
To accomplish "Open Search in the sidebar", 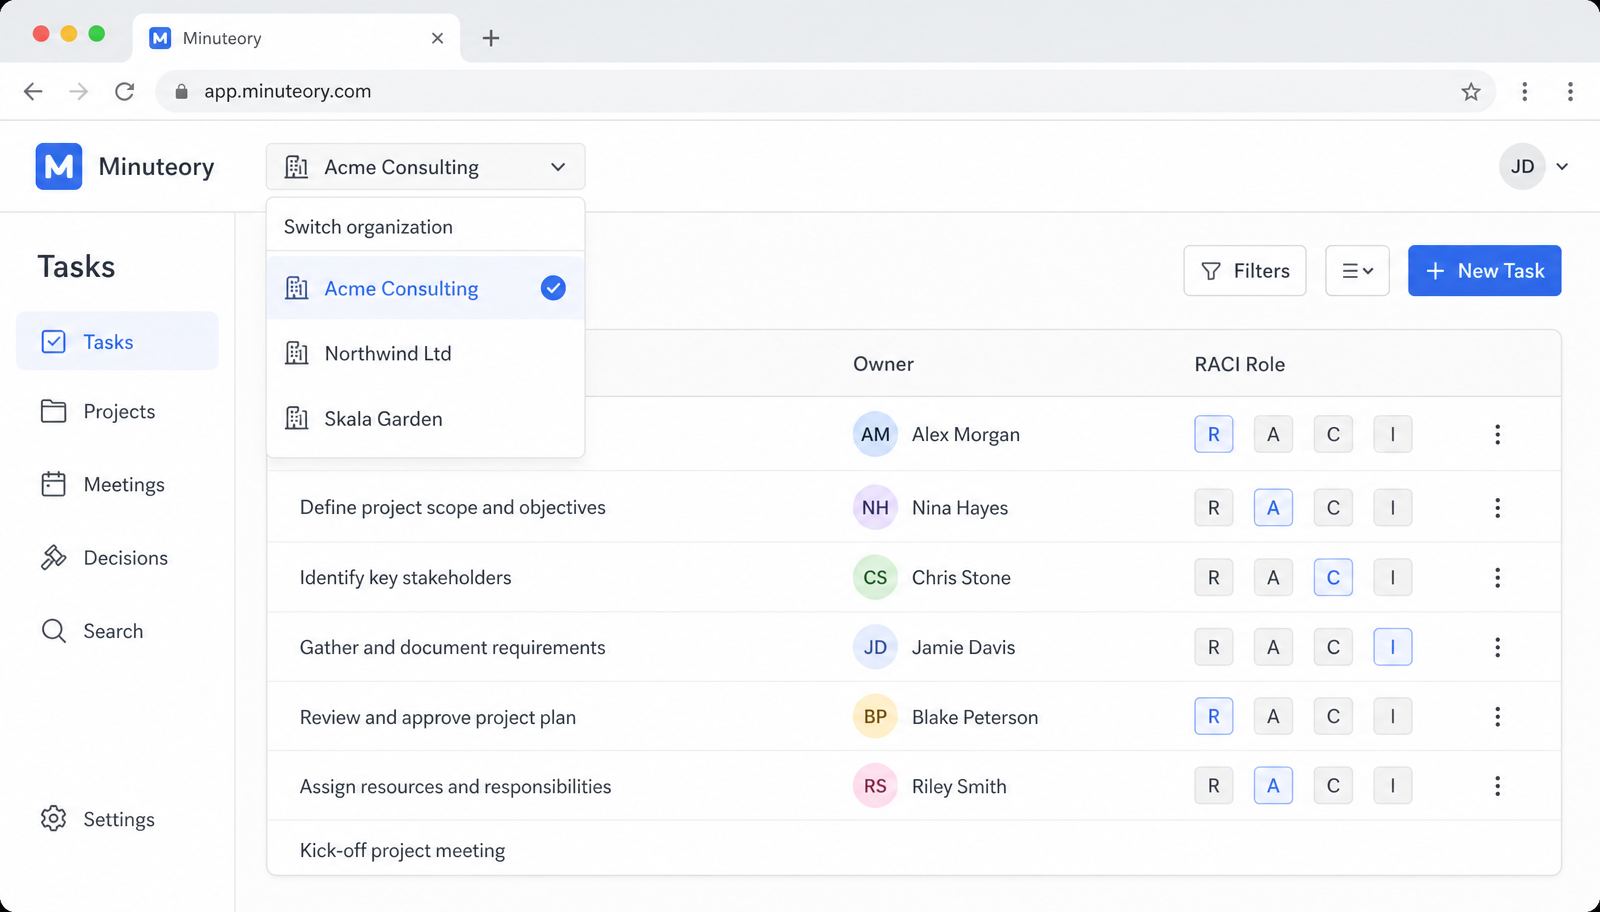I will point(92,631).
